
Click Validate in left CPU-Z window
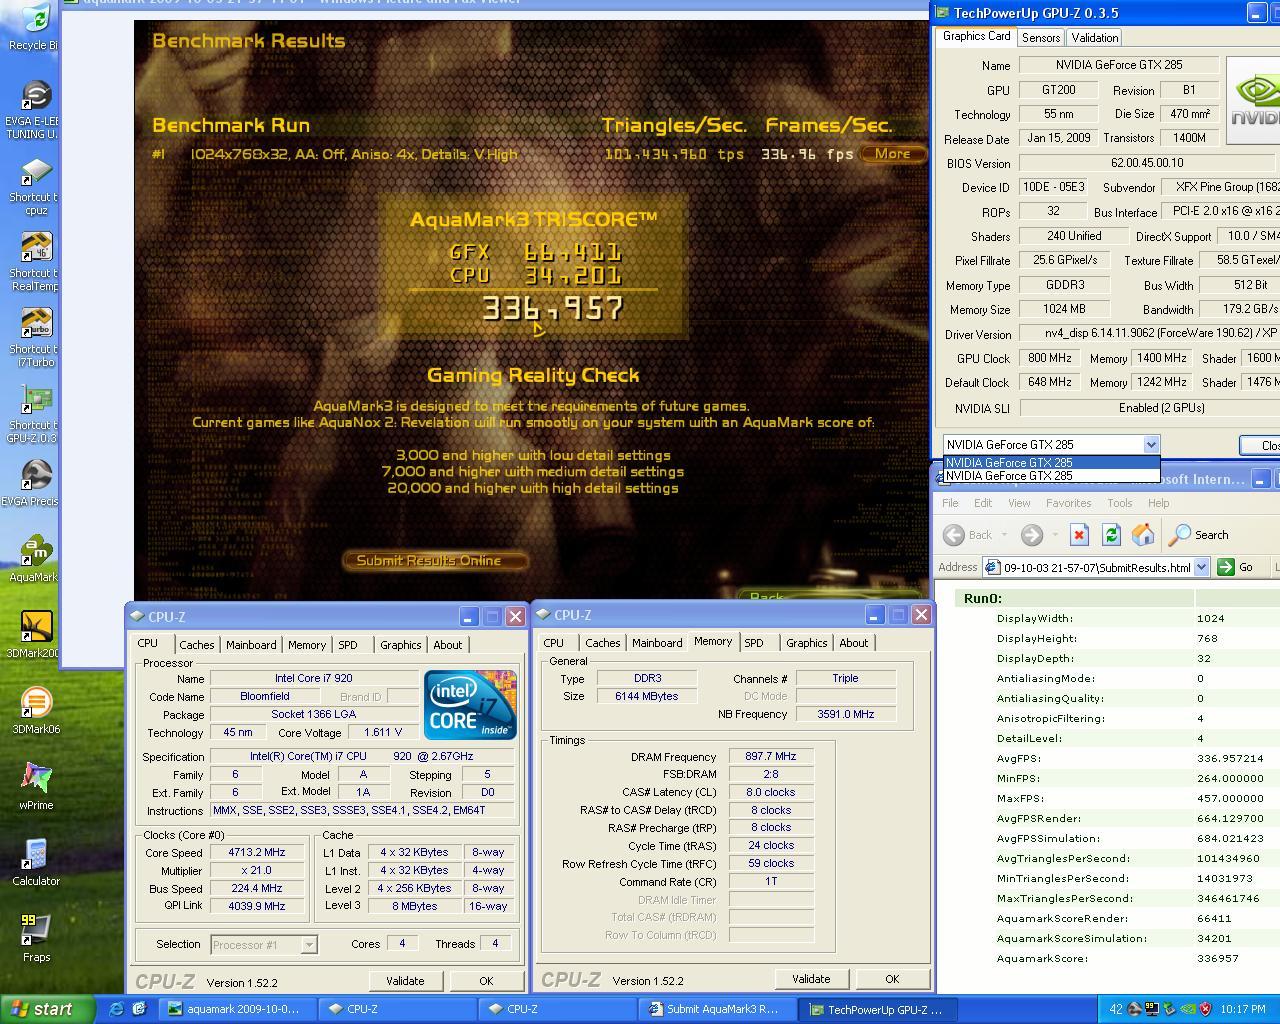405,981
